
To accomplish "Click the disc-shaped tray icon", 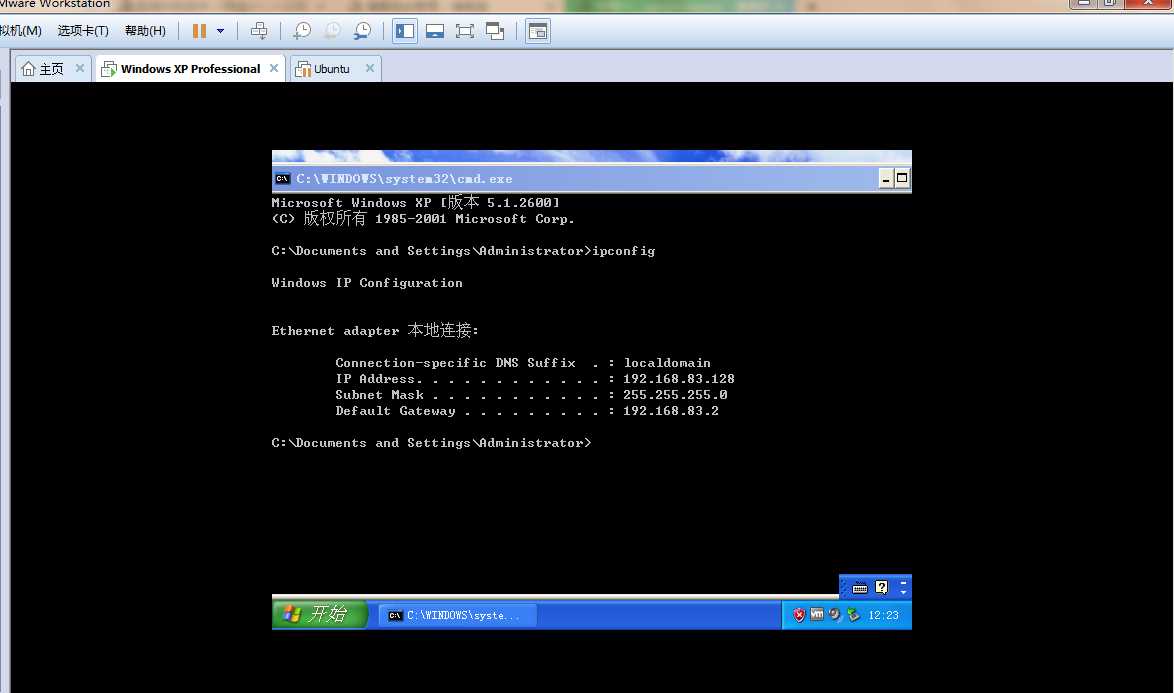I will tap(835, 614).
